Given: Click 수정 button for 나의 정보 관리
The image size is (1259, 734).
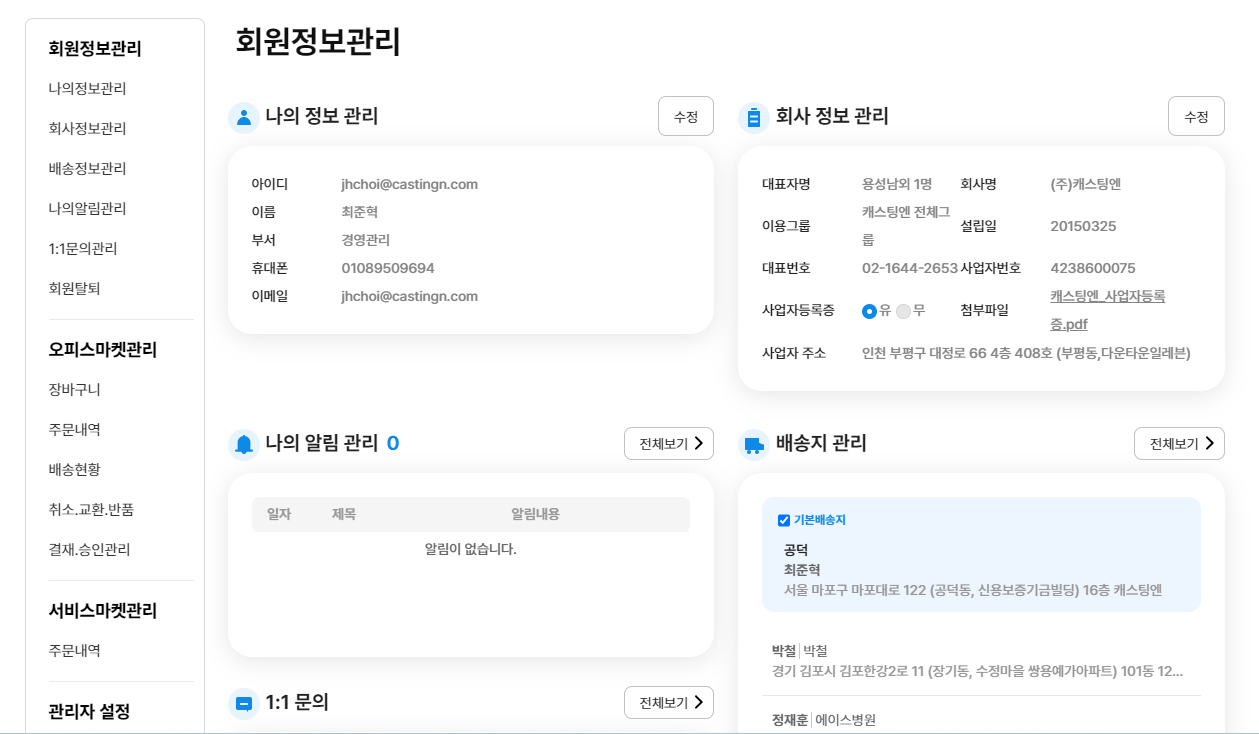Looking at the screenshot, I should tap(686, 117).
